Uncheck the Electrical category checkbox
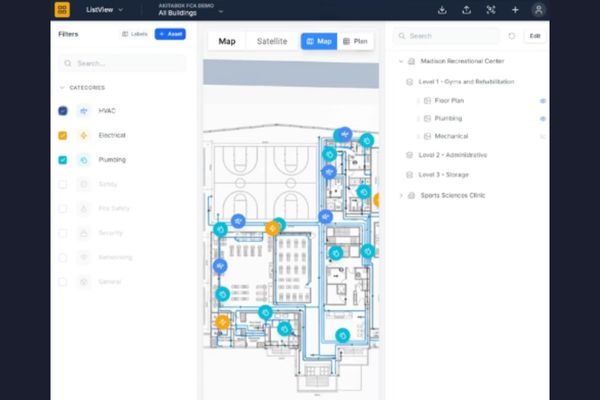Viewport: 600px width, 400px height. coord(63,135)
